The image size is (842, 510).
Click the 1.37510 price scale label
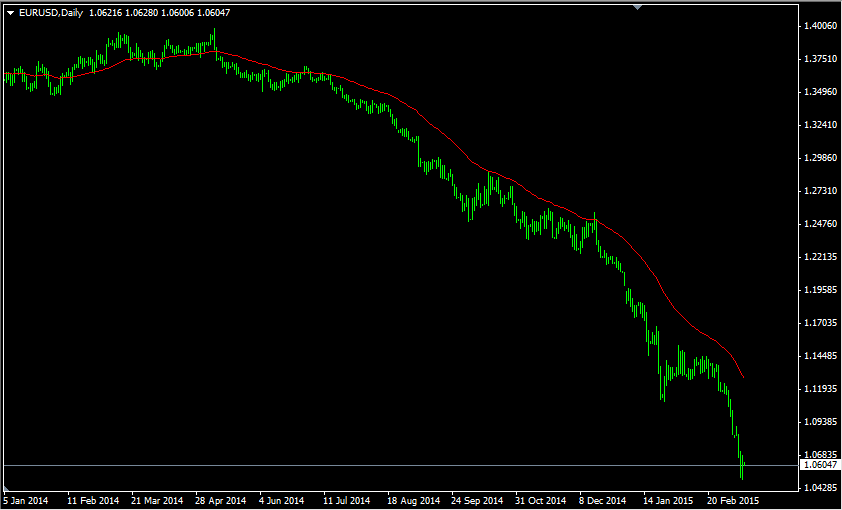tap(821, 59)
